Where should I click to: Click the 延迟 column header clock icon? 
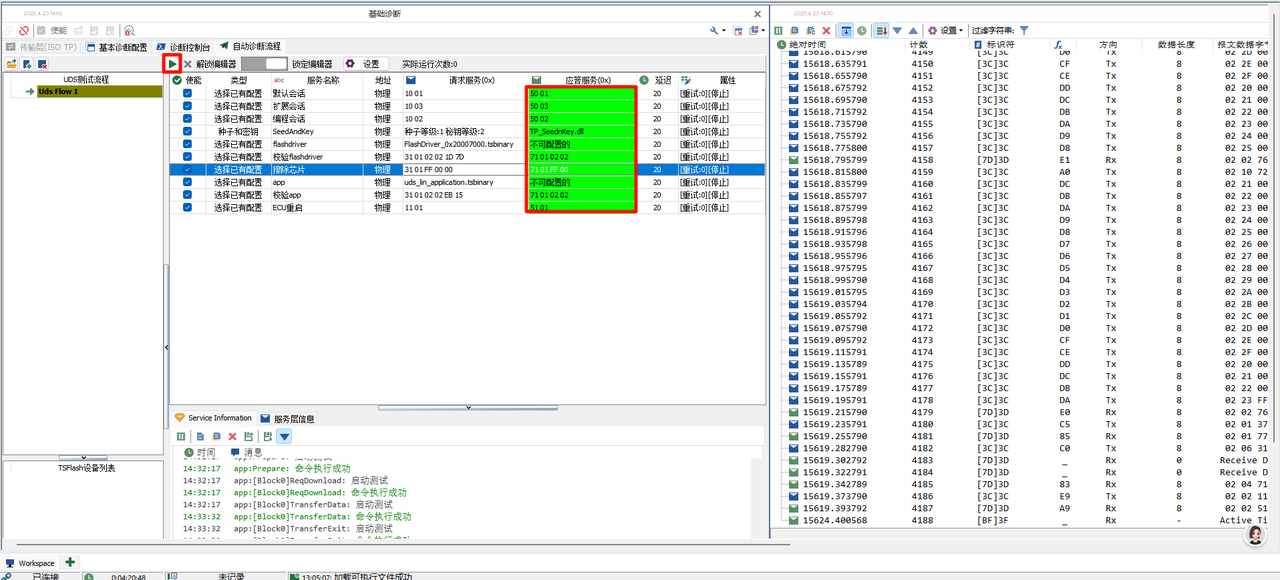coord(644,80)
